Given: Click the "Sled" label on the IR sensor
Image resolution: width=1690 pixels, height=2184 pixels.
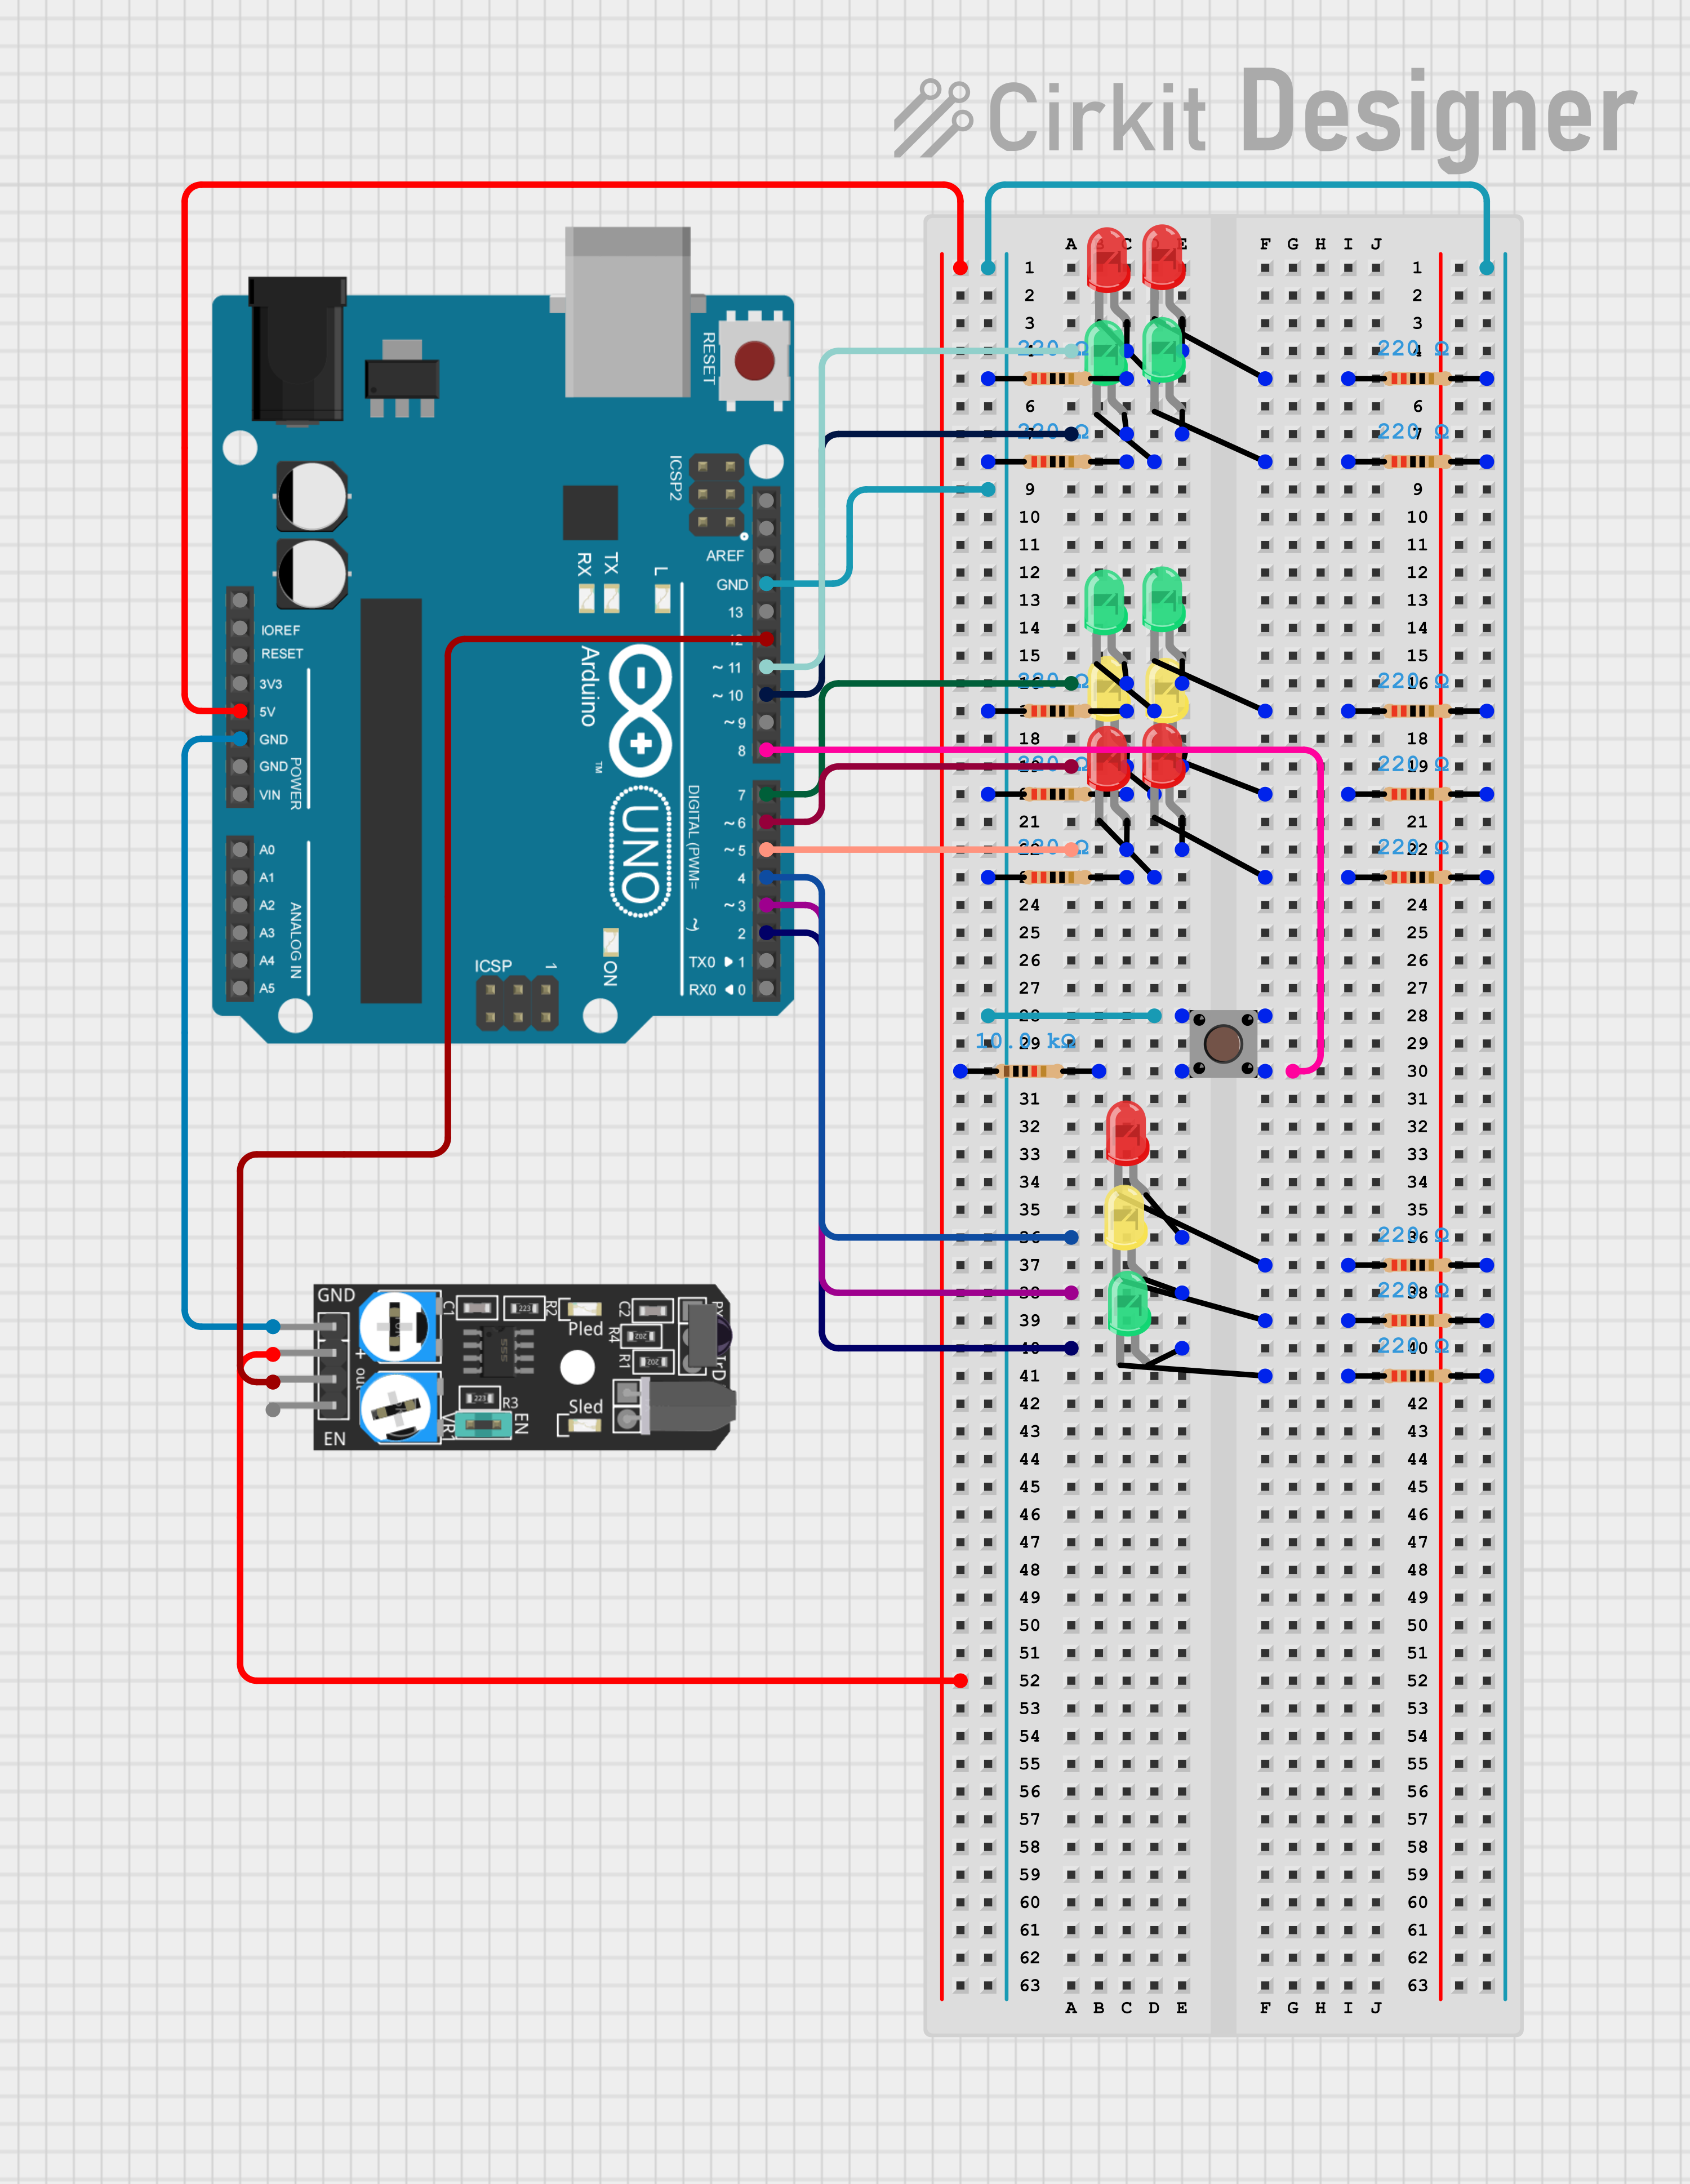Looking at the screenshot, I should coord(585,1406).
